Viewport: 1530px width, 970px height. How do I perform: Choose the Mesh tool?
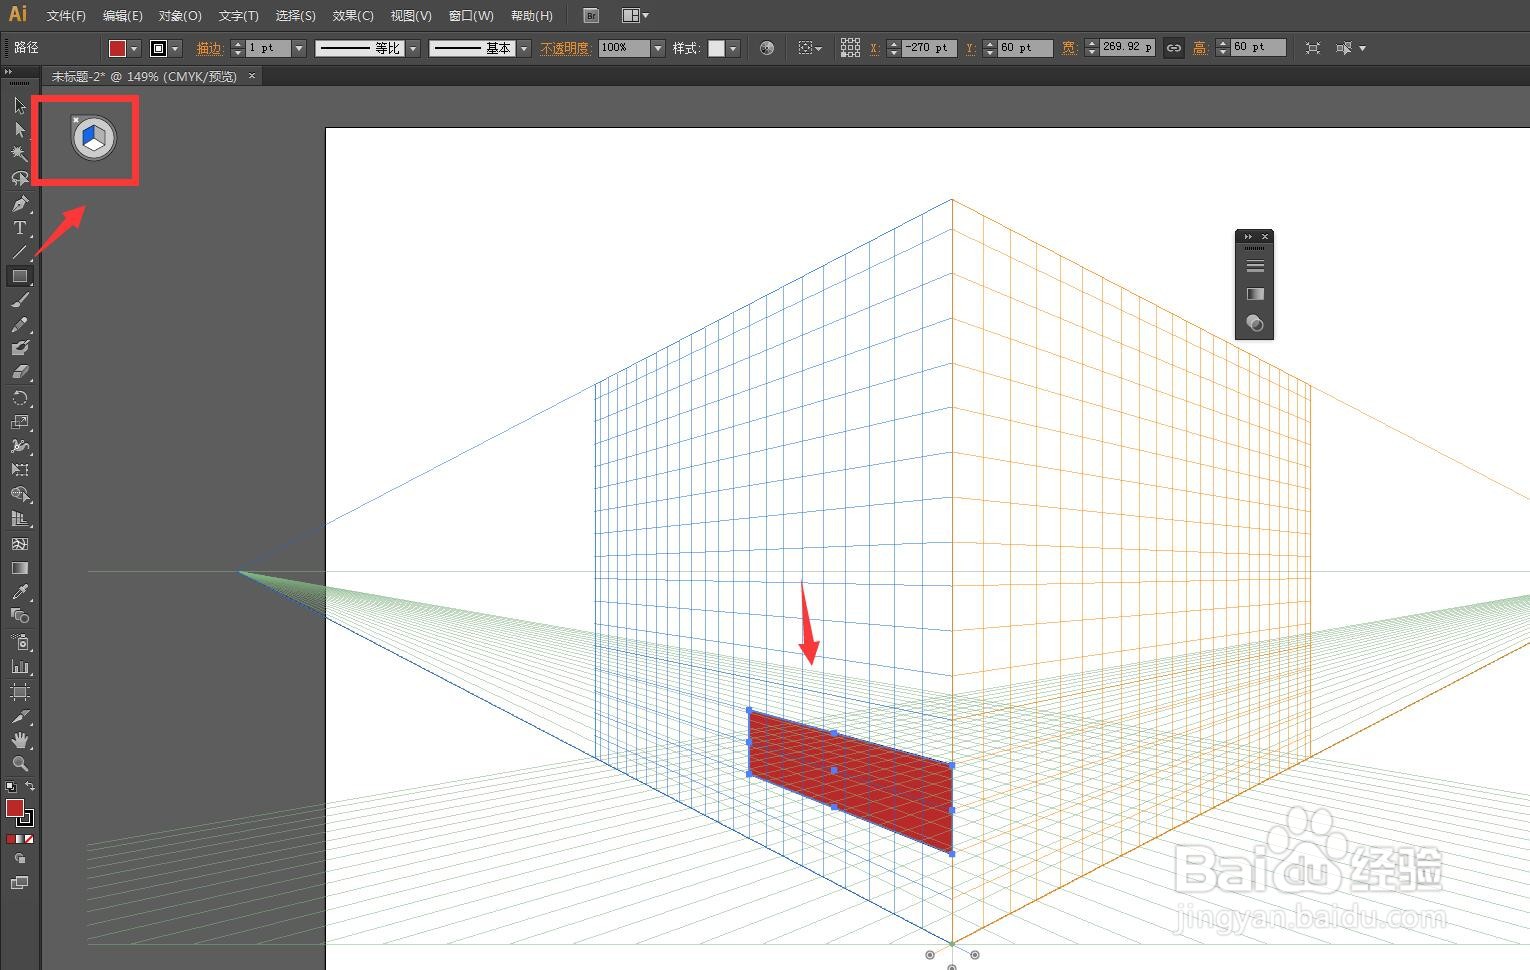(19, 544)
